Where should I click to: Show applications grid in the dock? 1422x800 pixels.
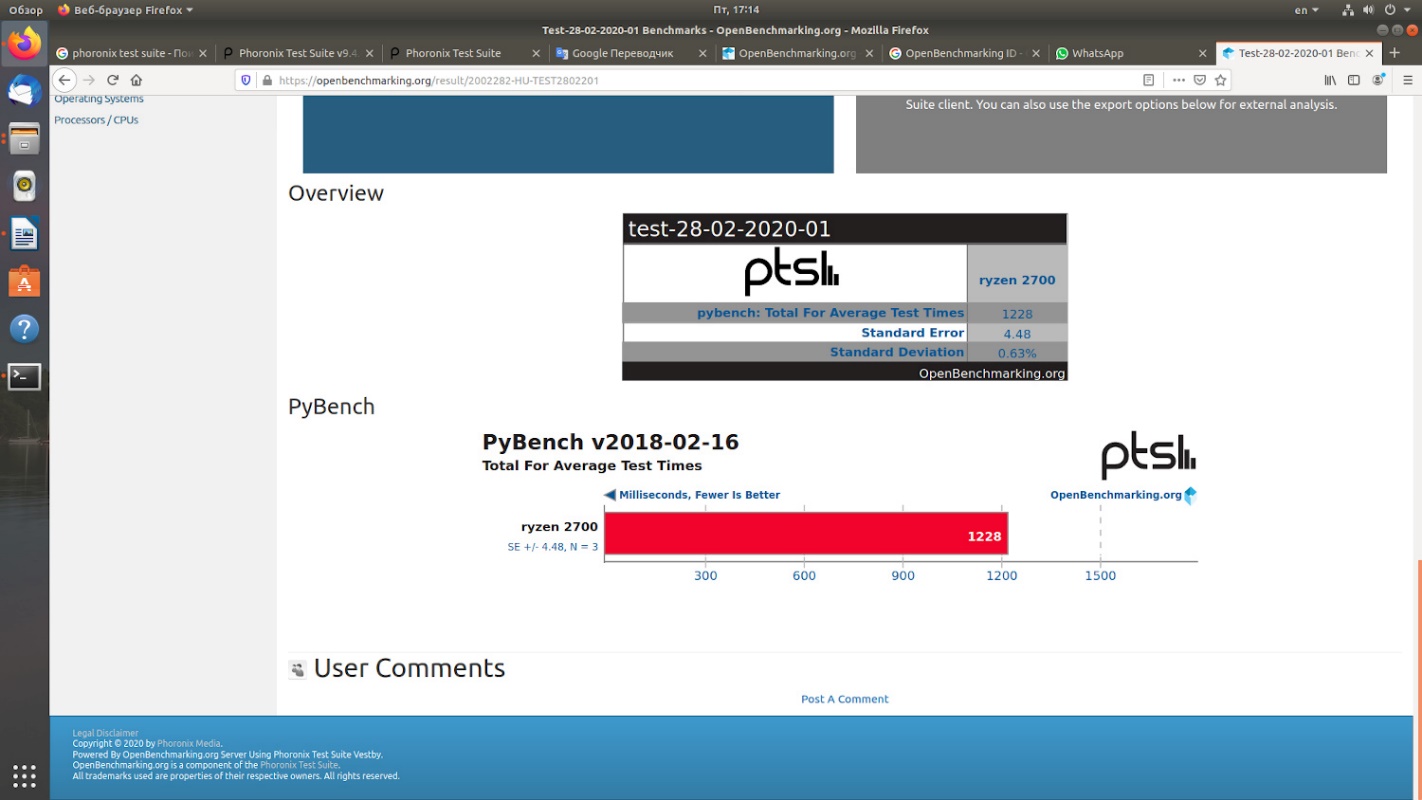coord(25,775)
